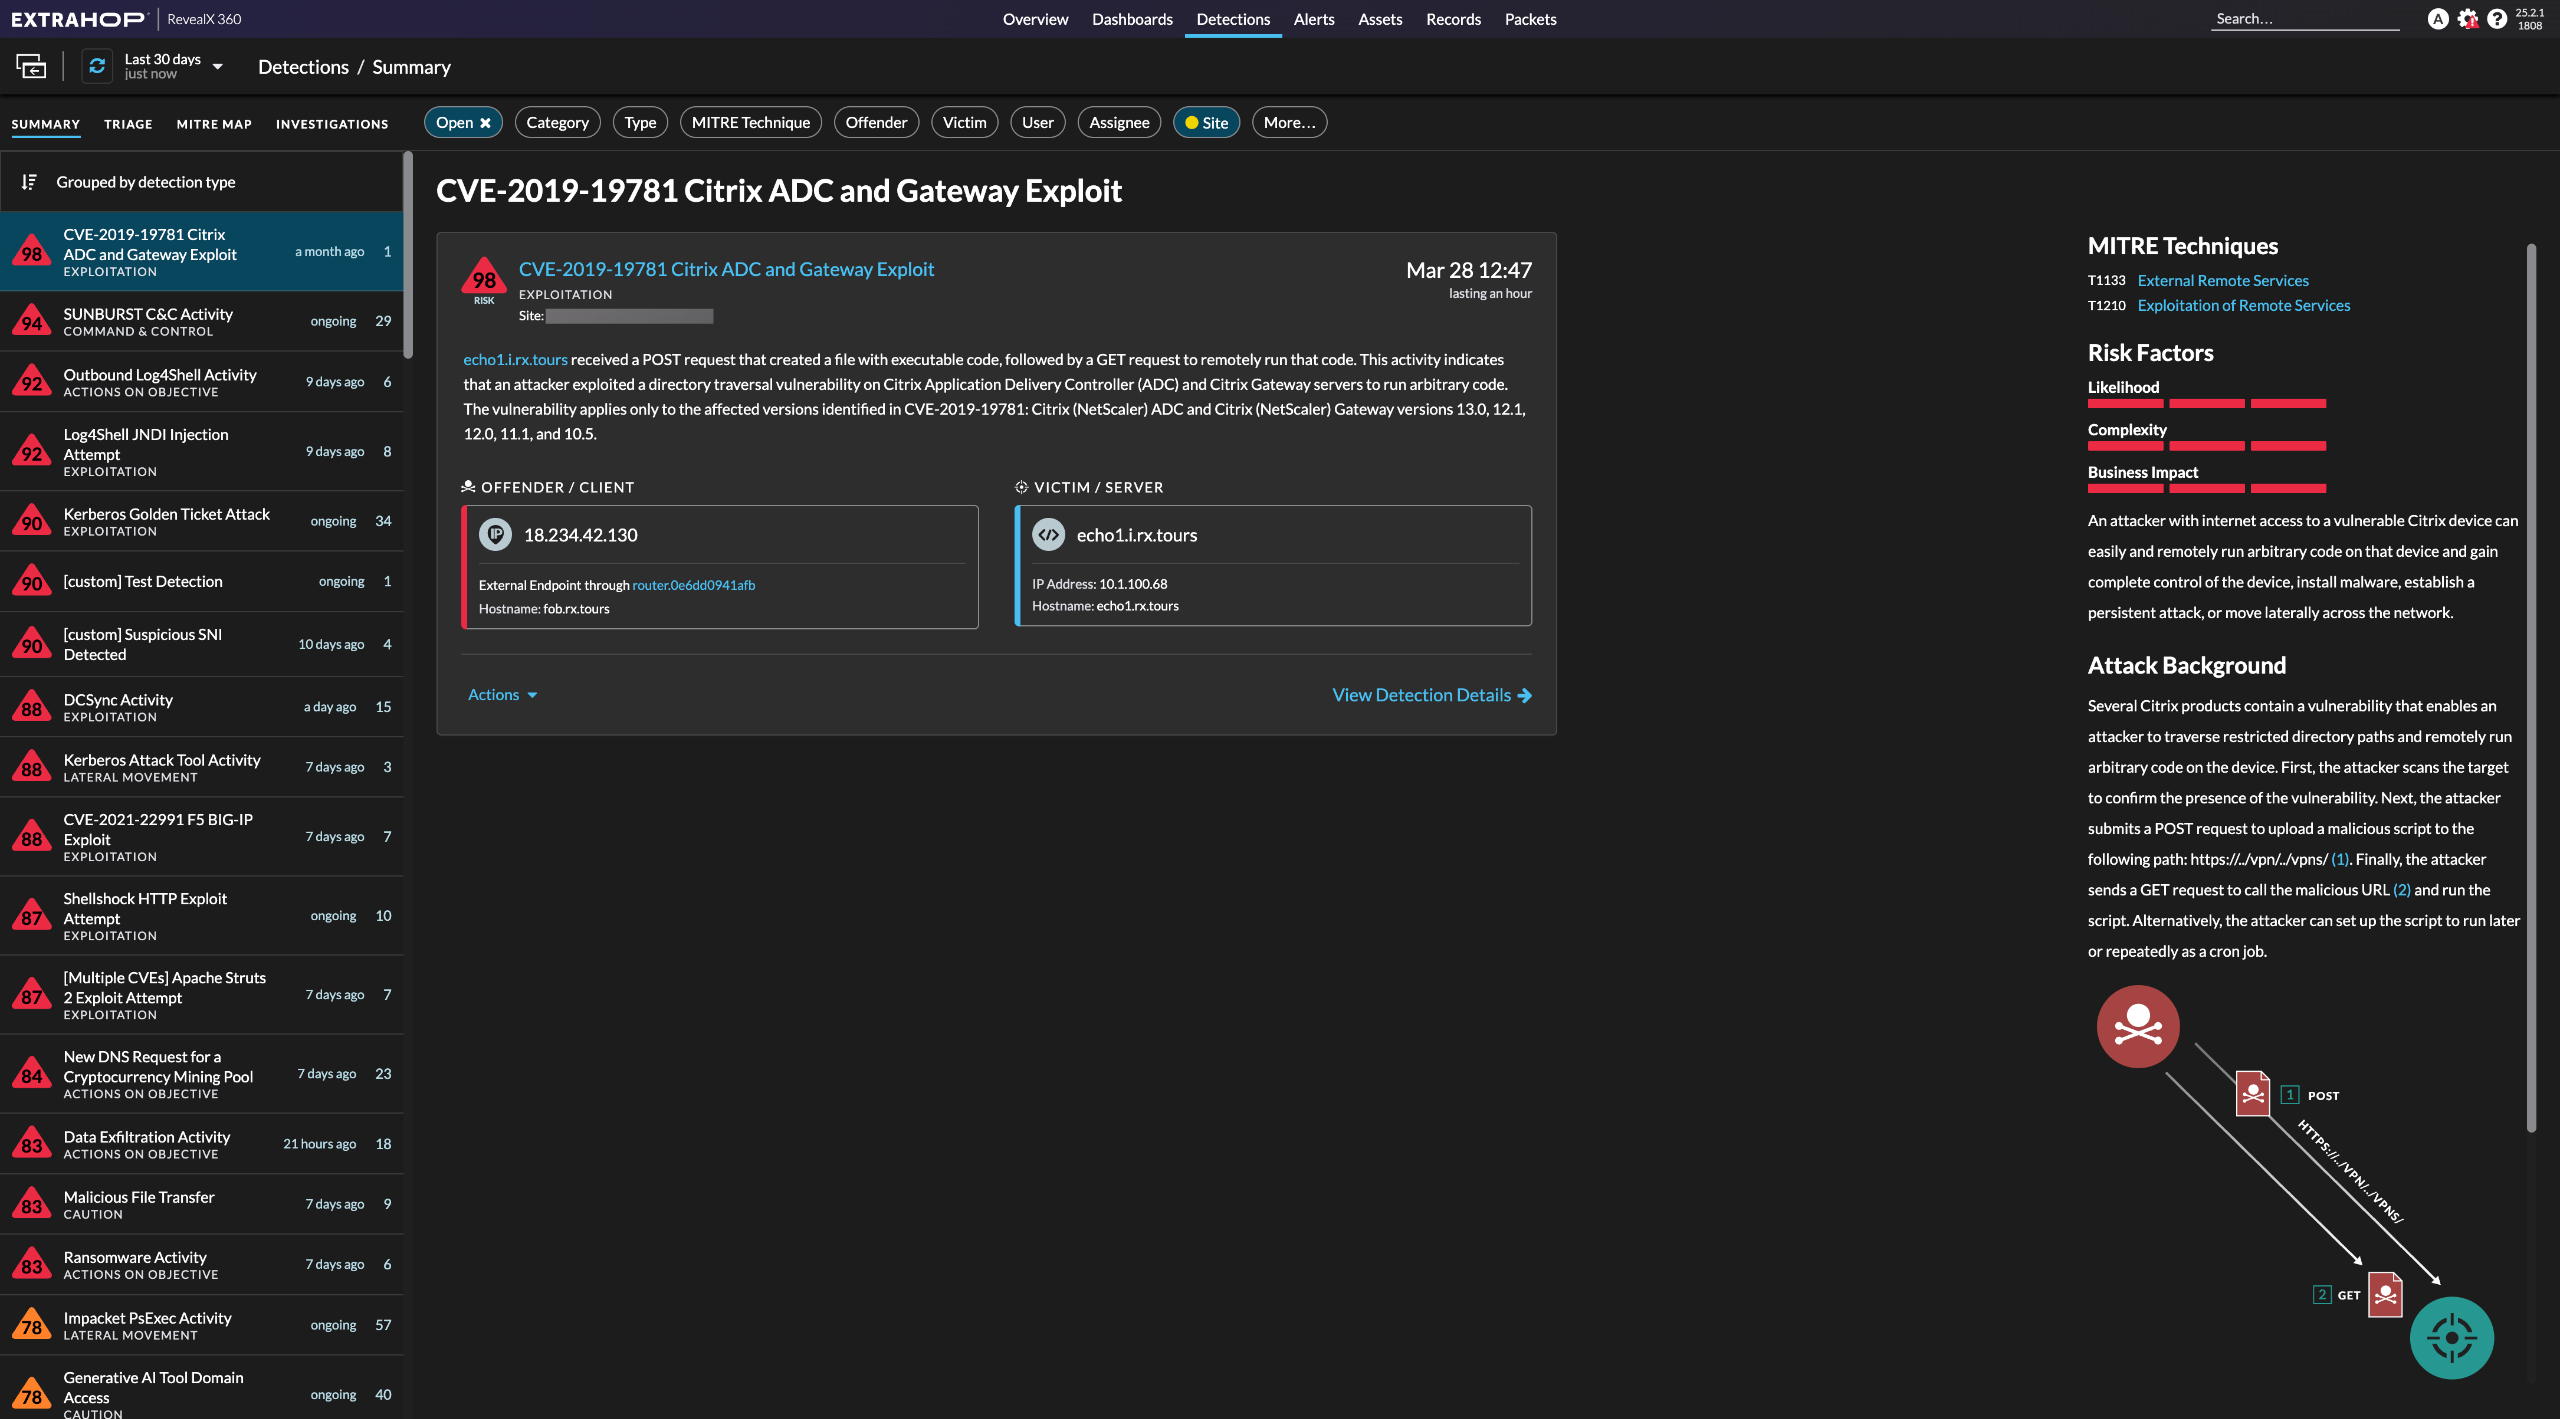The width and height of the screenshot is (2560, 1419).
Task: Open the External Remote Services technique link
Action: [2222, 281]
